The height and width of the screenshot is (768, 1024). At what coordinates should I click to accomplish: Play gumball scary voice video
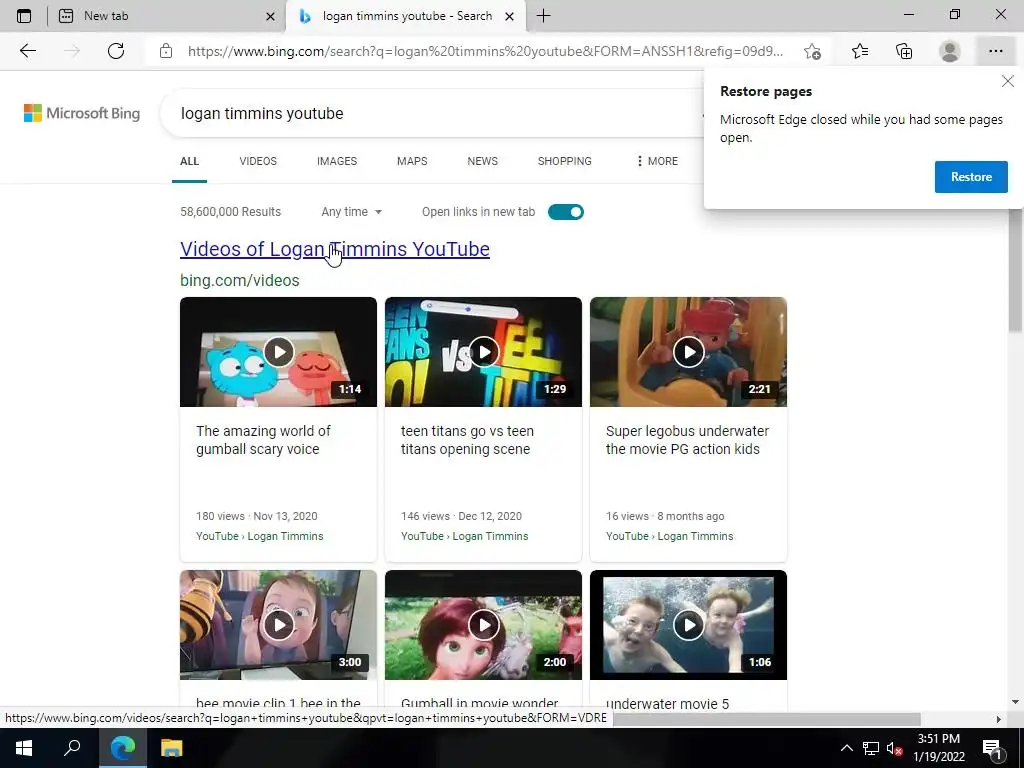(x=279, y=352)
